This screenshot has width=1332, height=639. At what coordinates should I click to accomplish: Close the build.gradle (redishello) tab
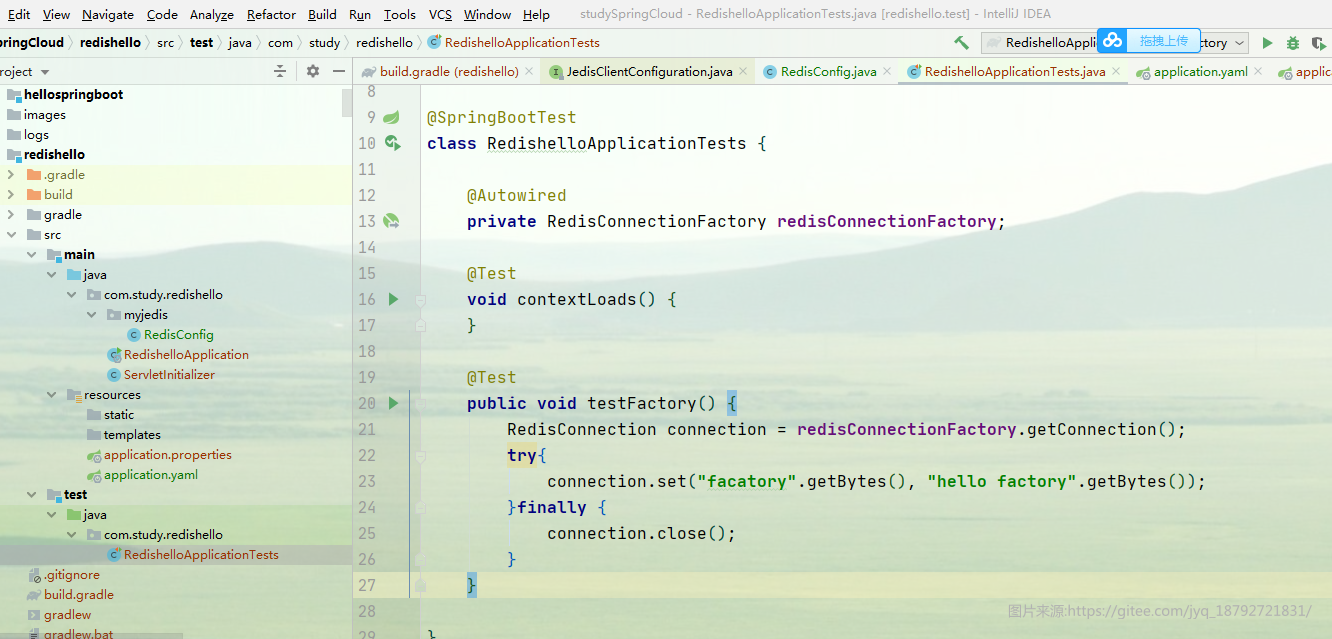pyautogui.click(x=530, y=72)
